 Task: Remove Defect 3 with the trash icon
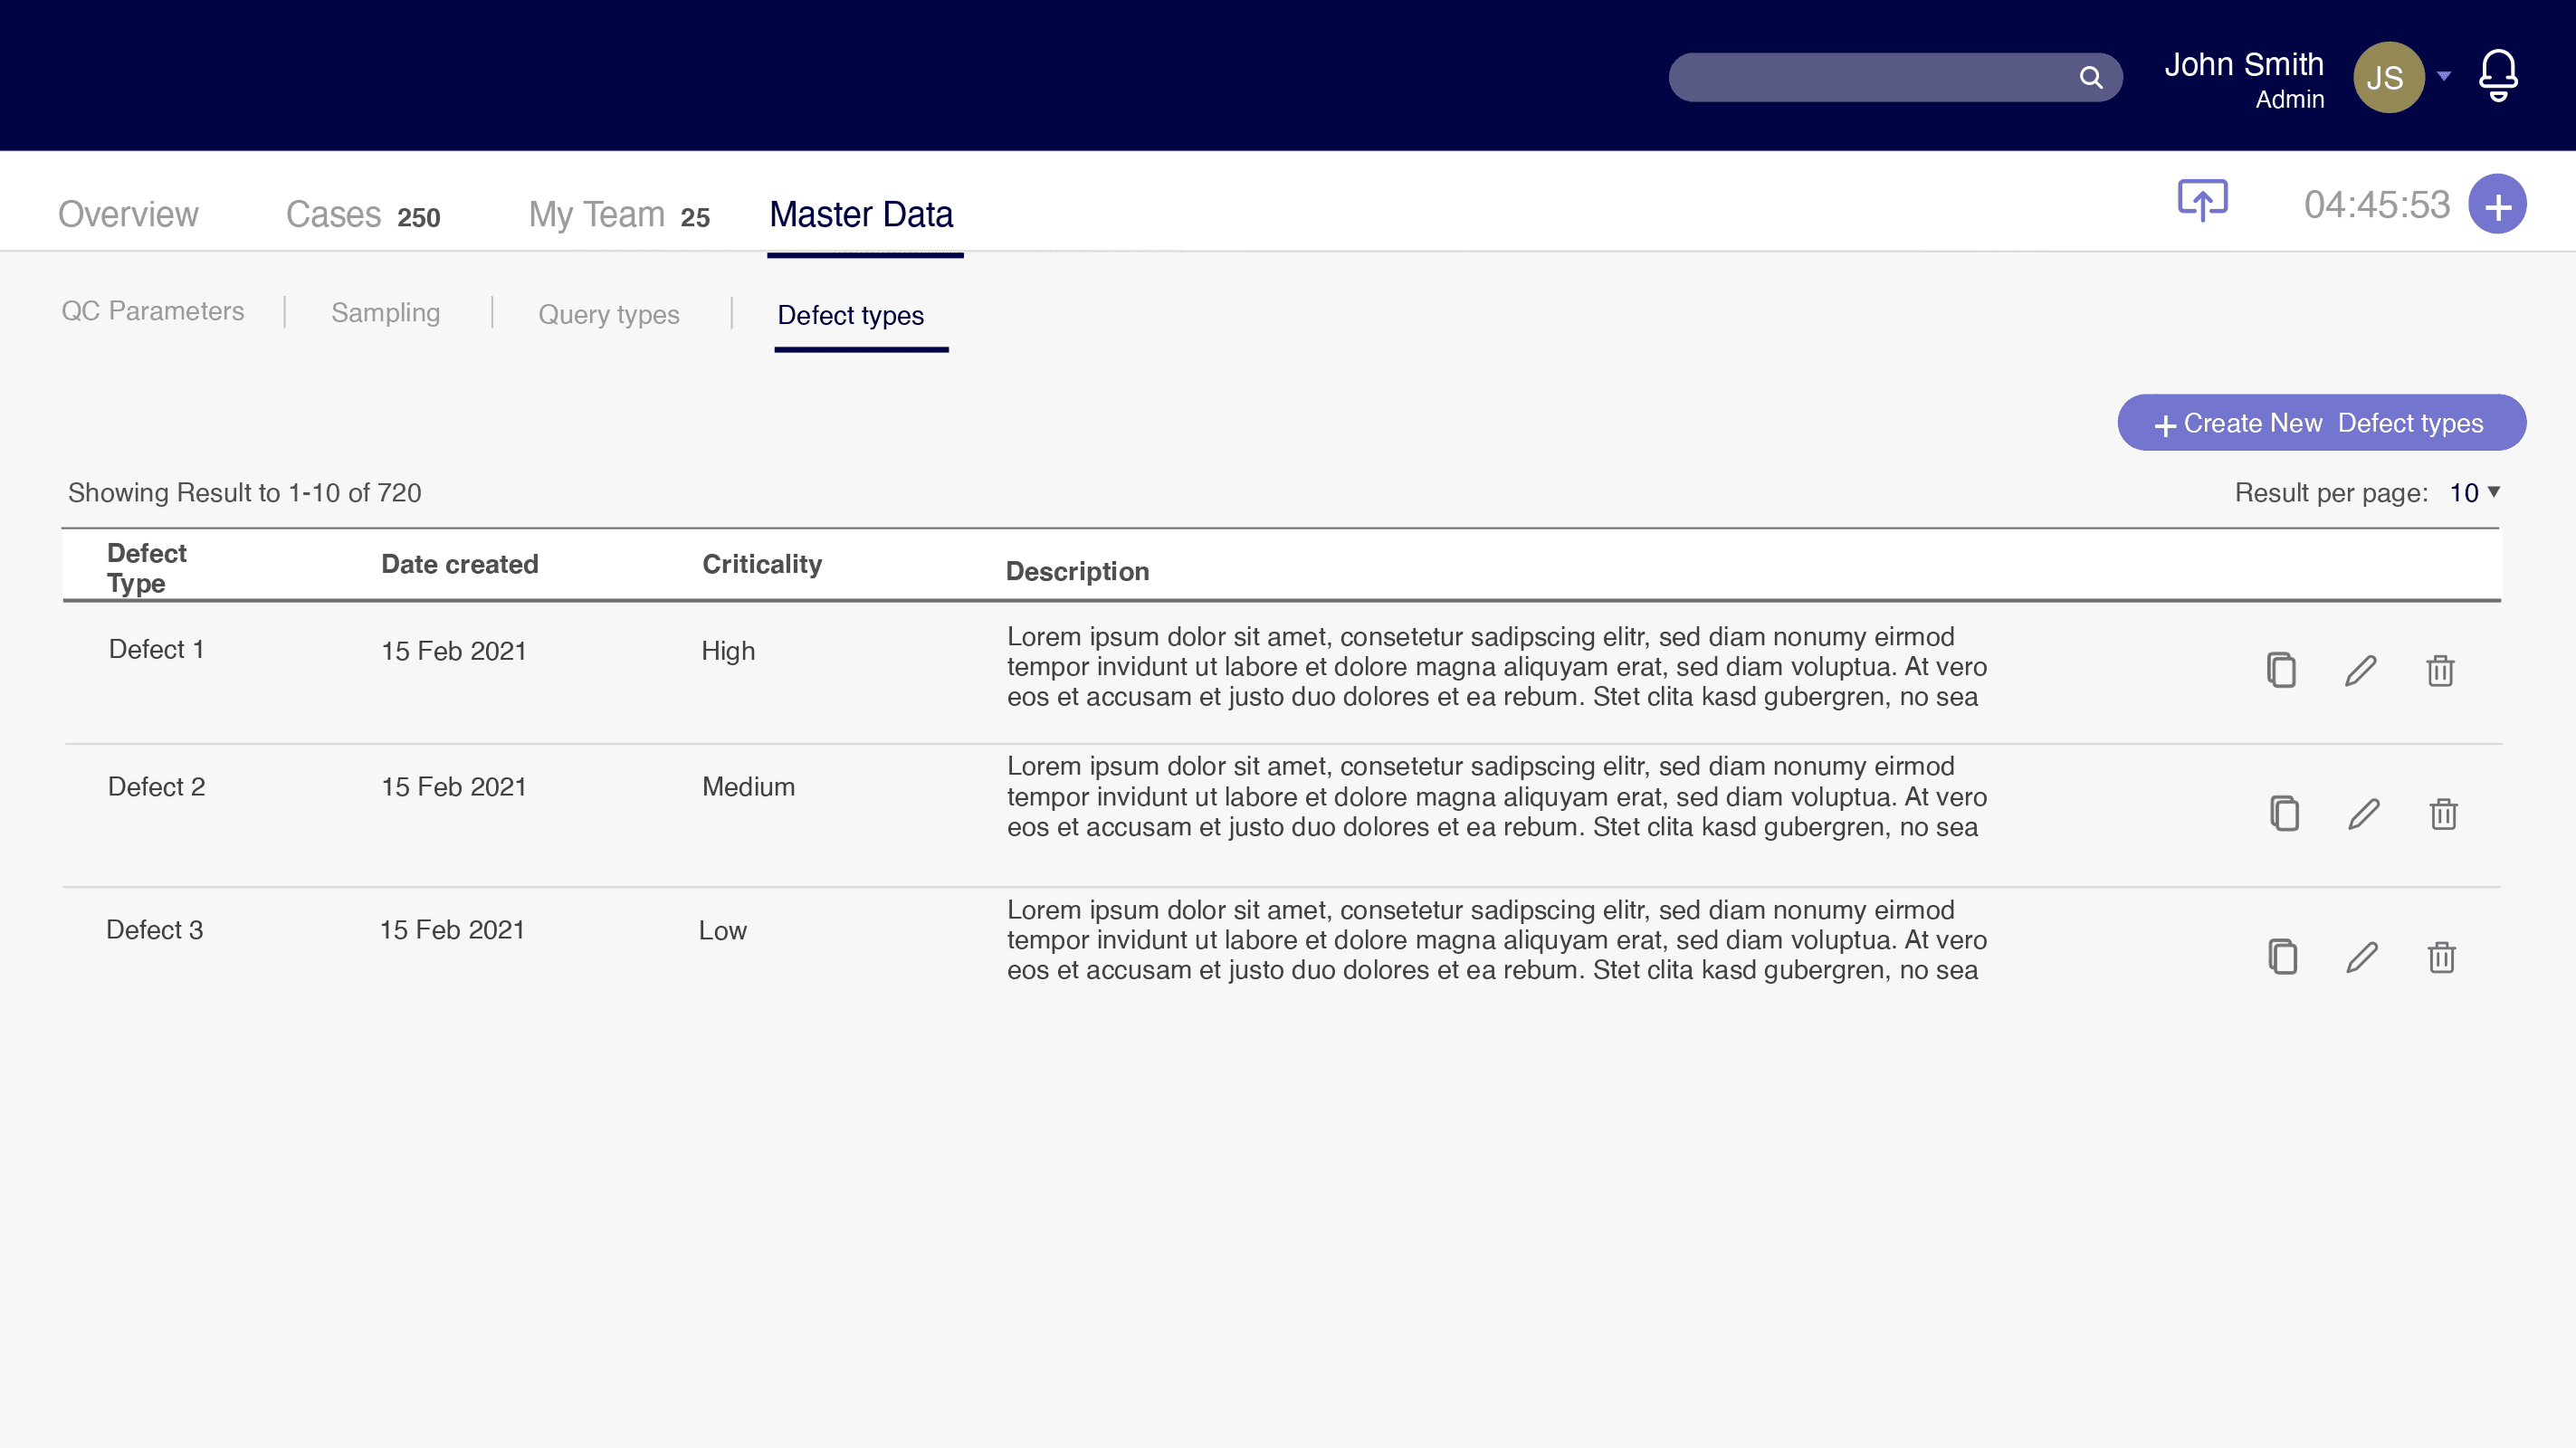(2441, 957)
